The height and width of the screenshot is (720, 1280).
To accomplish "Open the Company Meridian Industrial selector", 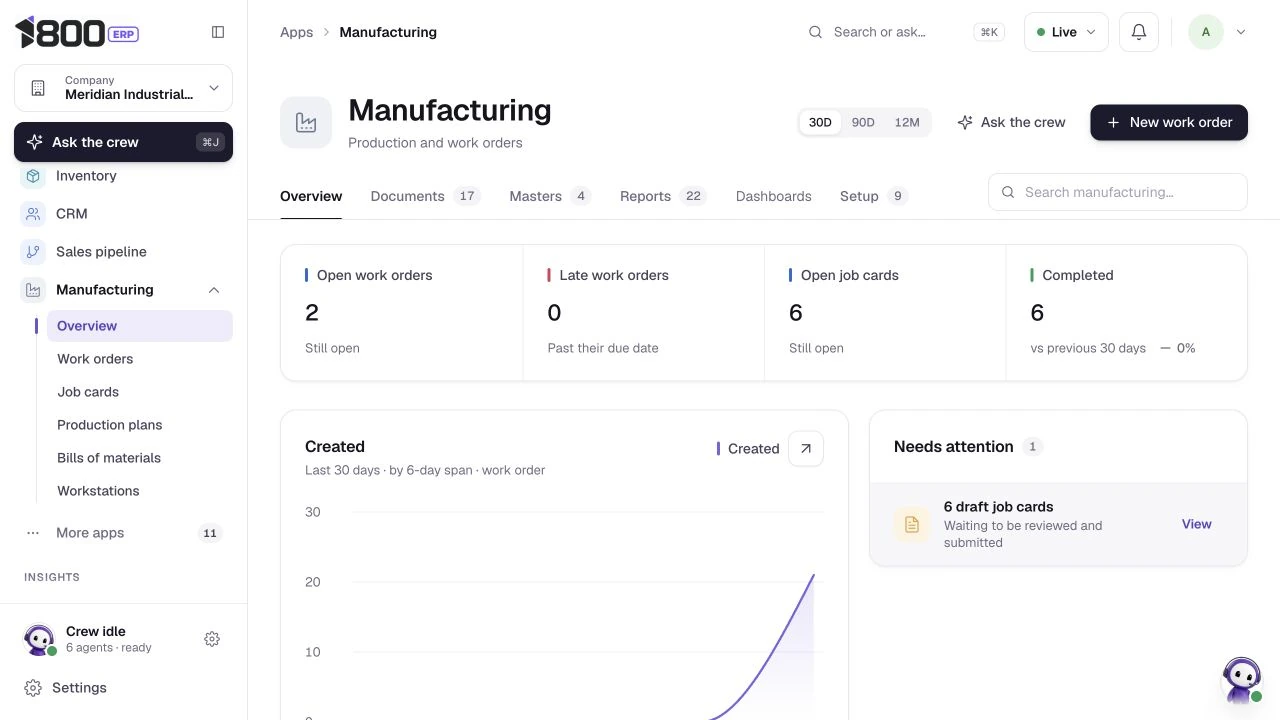I will [123, 88].
